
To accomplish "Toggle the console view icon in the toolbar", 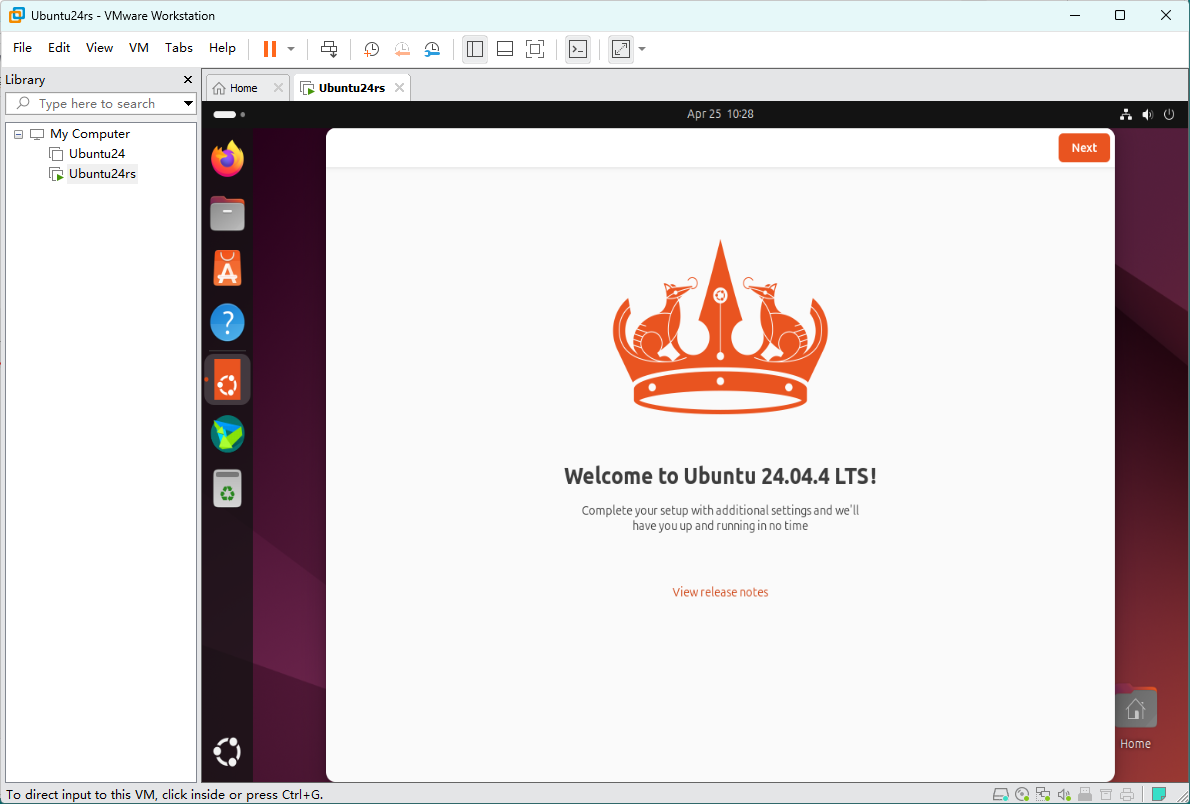I will coord(578,49).
